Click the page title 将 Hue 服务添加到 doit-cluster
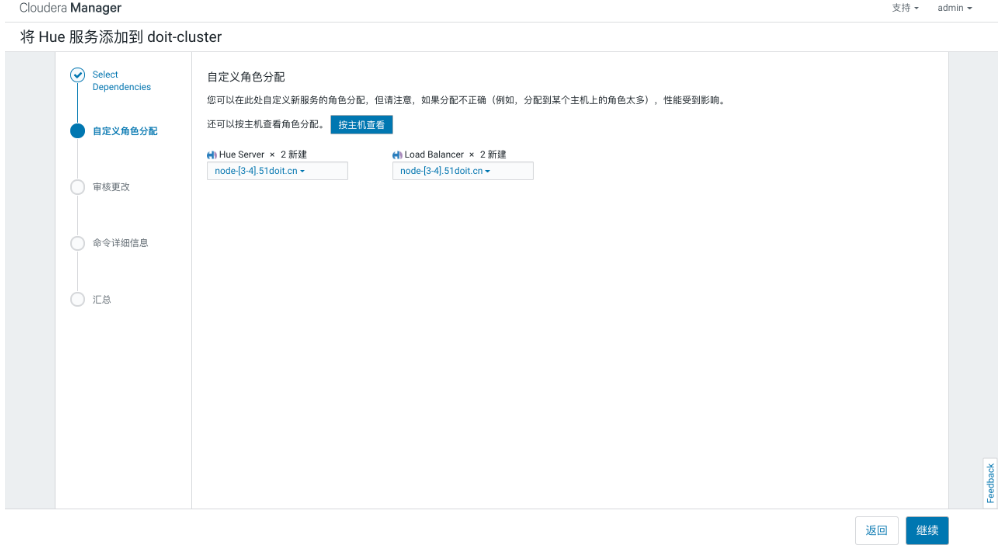Image resolution: width=1005 pixels, height=551 pixels. point(121,37)
